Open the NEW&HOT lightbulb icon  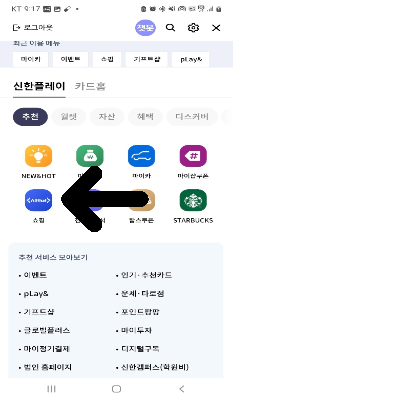(x=38, y=156)
